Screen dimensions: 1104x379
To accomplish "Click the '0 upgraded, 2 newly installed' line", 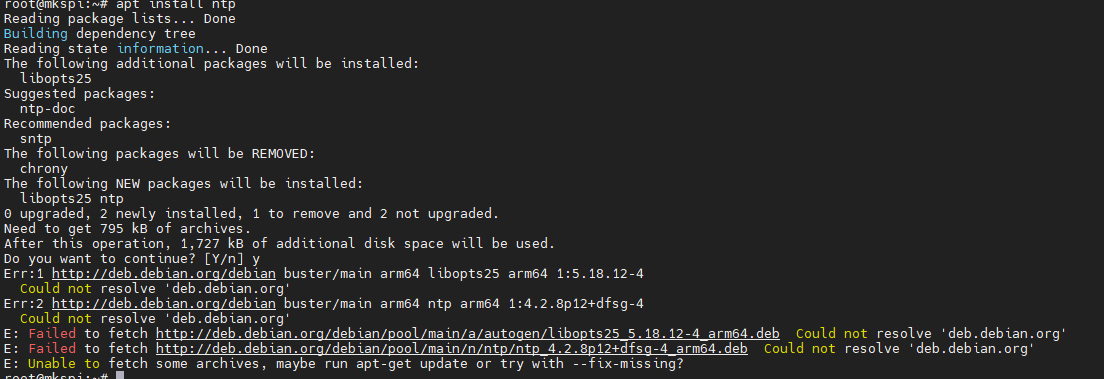I will tap(251, 213).
